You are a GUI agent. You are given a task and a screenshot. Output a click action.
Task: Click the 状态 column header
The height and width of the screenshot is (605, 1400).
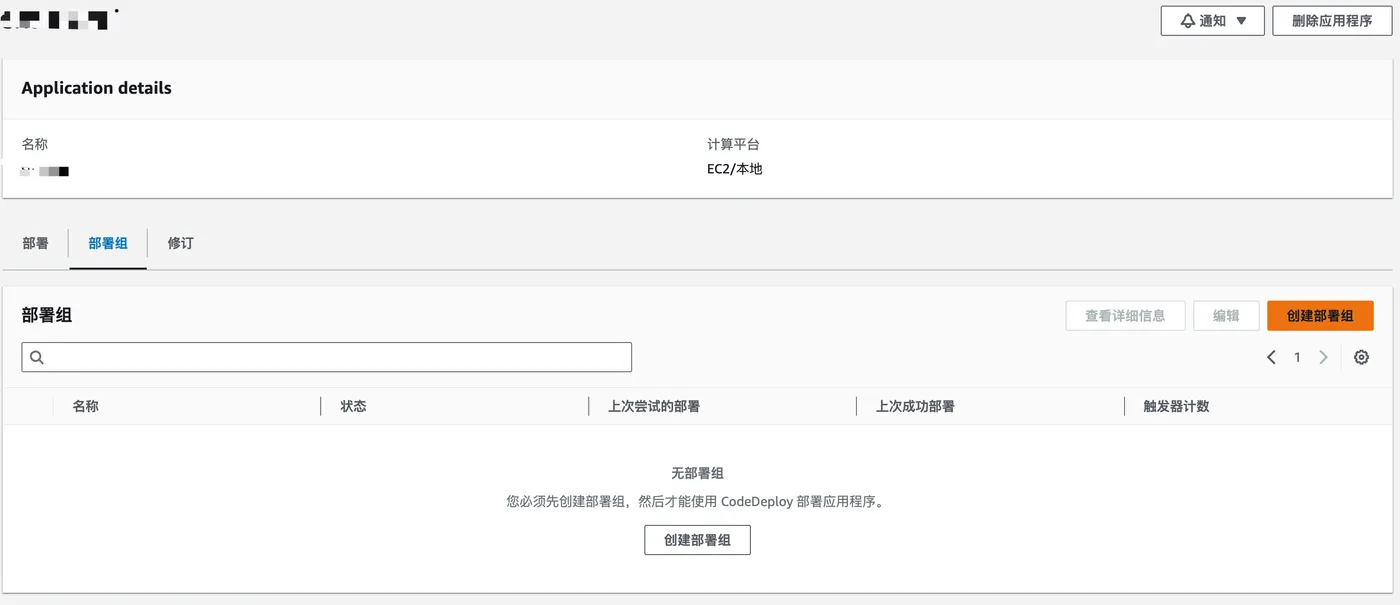point(353,406)
